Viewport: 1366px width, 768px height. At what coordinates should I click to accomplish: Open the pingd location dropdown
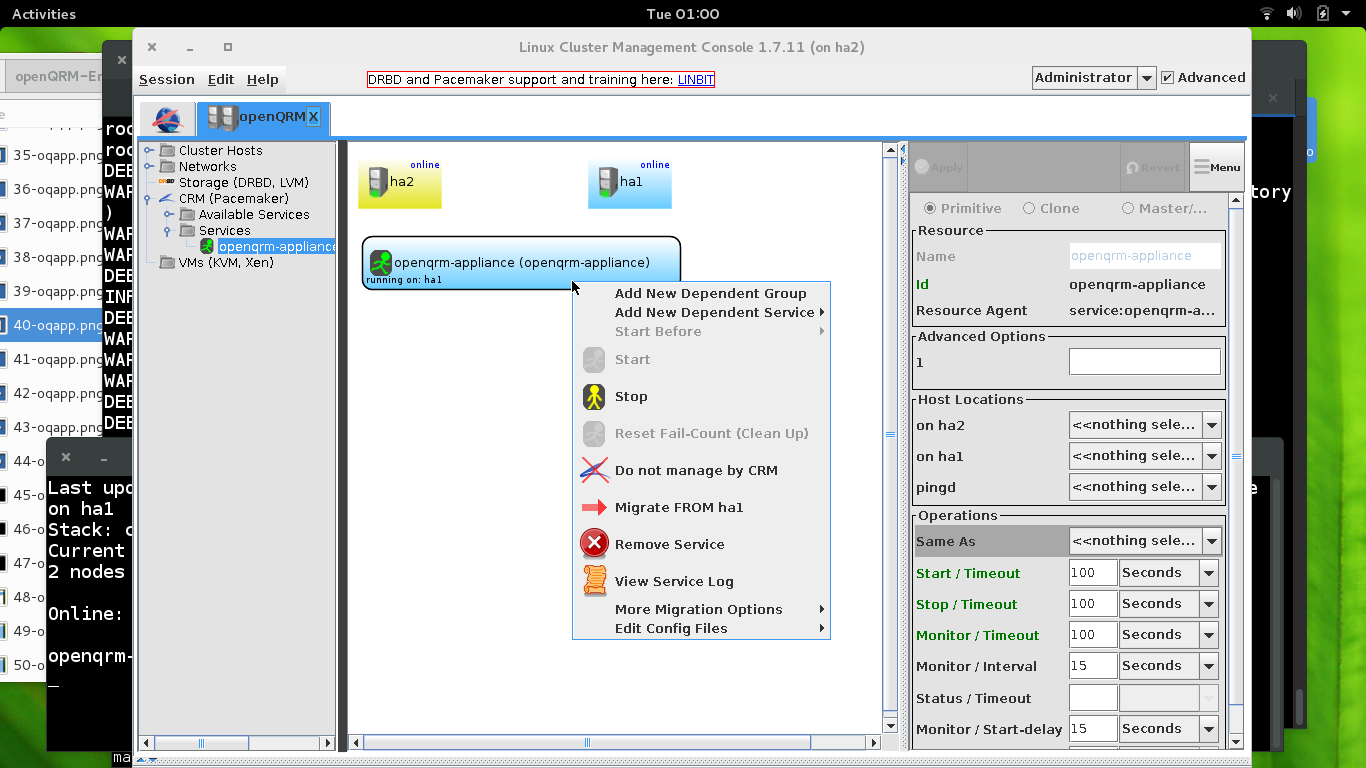pyautogui.click(x=1212, y=487)
